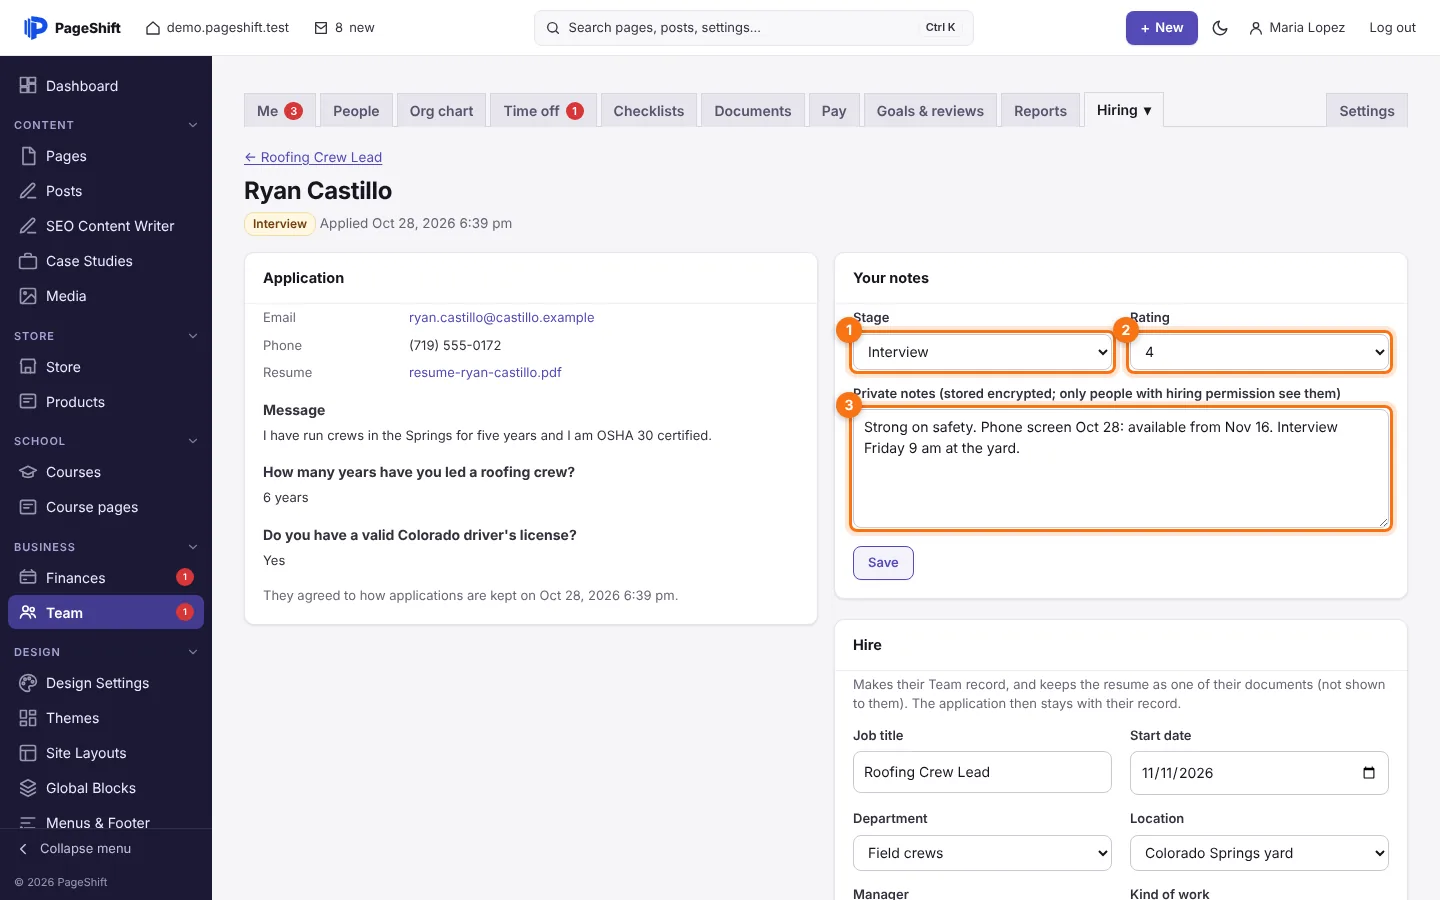The width and height of the screenshot is (1440, 900).
Task: Click the PageShift logo icon
Action: point(35,28)
